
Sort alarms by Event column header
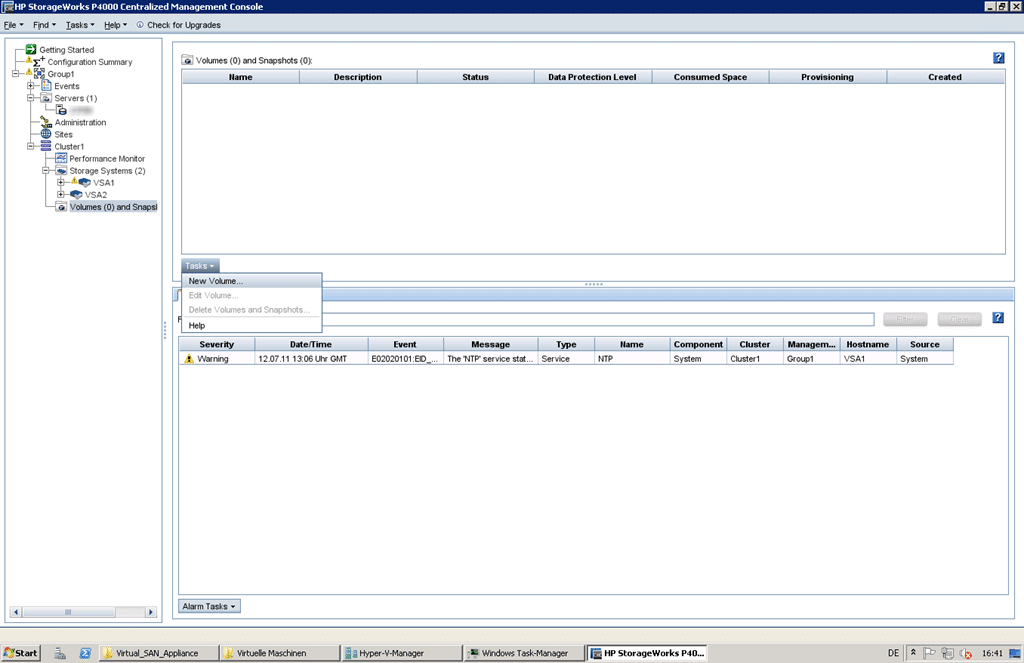(405, 344)
